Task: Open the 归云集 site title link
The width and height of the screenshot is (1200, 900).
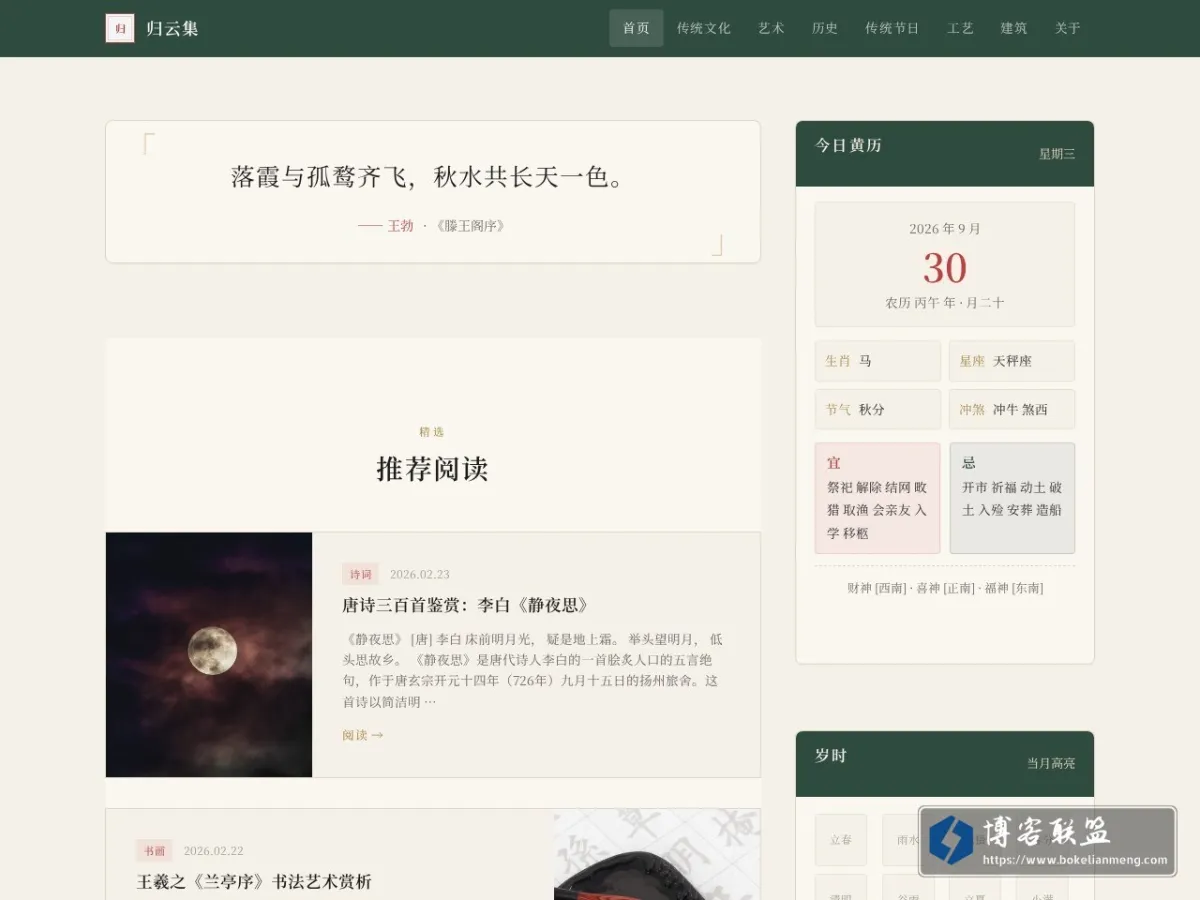Action: coord(172,28)
